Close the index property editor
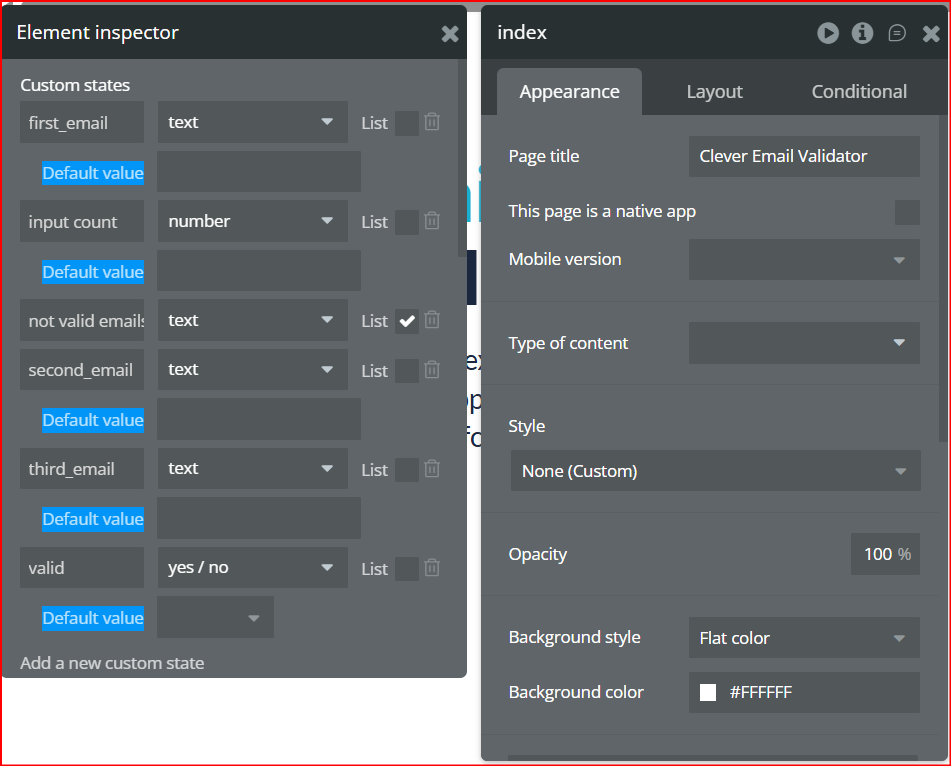This screenshot has width=951, height=766. [931, 33]
